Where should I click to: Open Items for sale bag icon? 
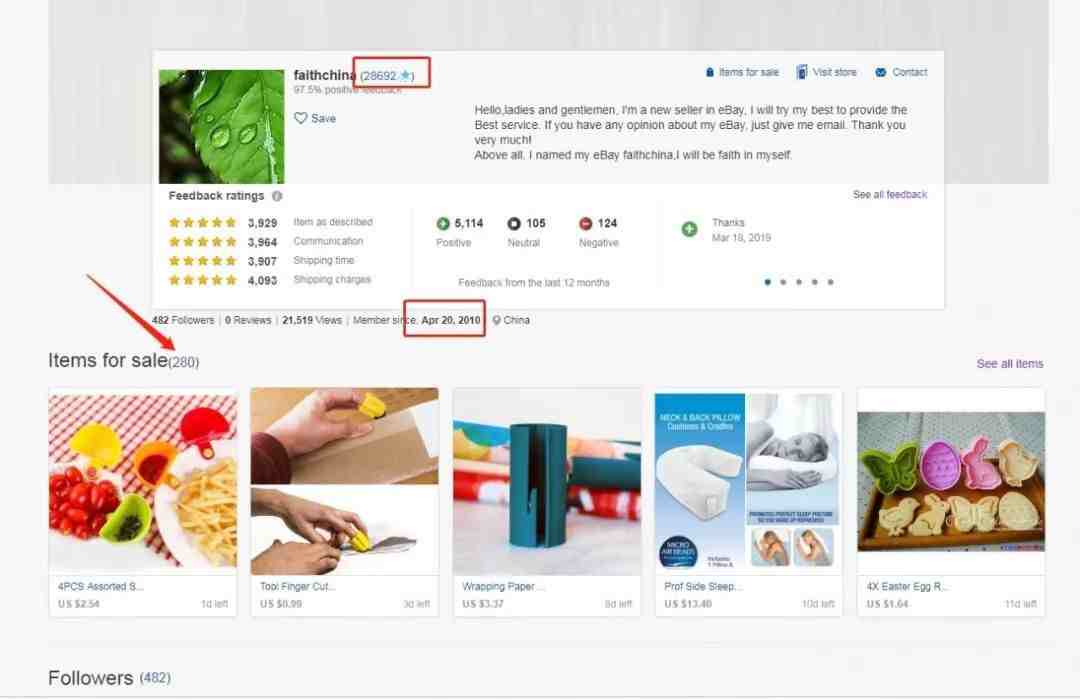coord(709,72)
